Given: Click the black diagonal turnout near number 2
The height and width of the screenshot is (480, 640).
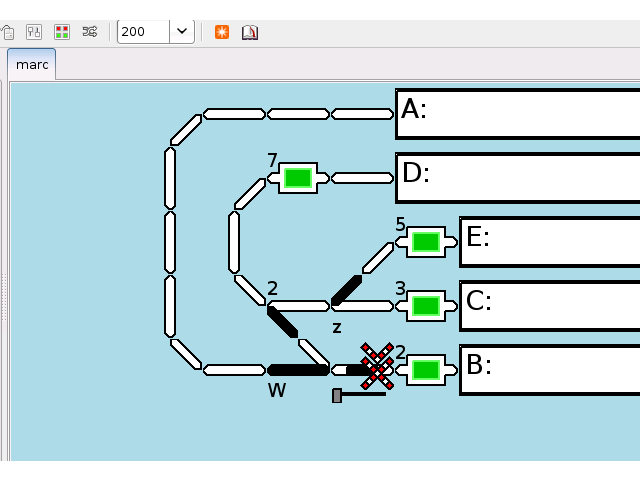Looking at the screenshot, I should [282, 321].
